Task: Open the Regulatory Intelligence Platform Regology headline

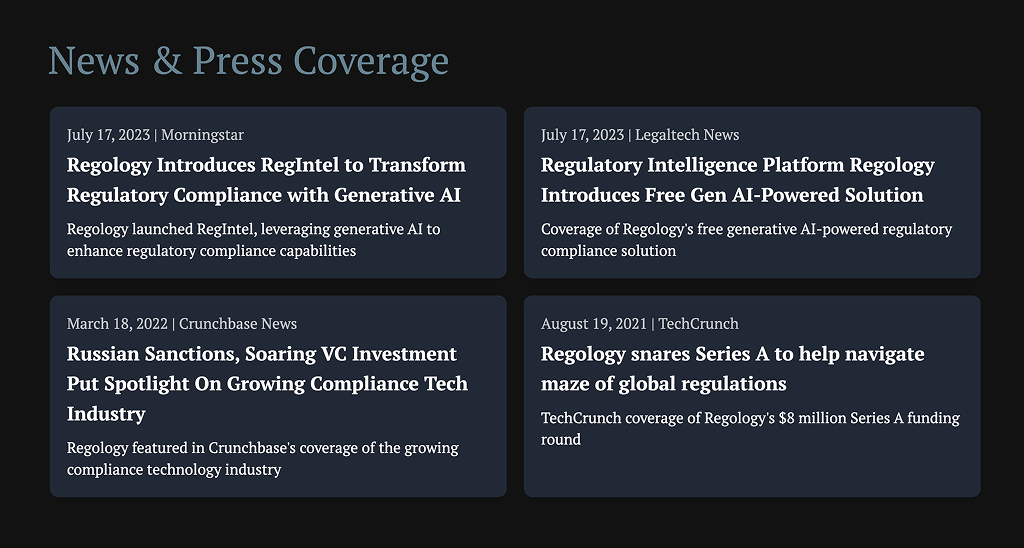Action: [x=737, y=180]
